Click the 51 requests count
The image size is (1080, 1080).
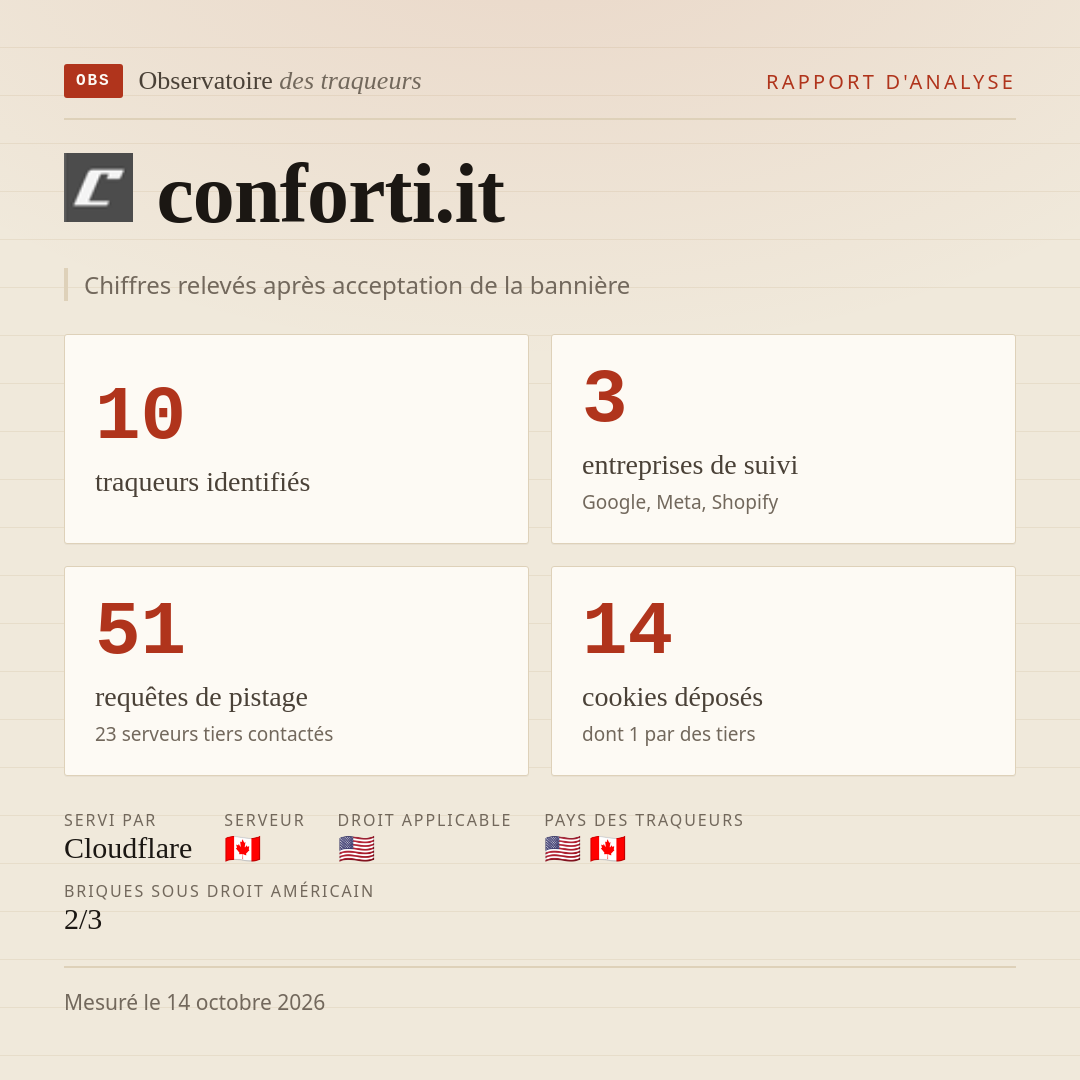tap(140, 630)
